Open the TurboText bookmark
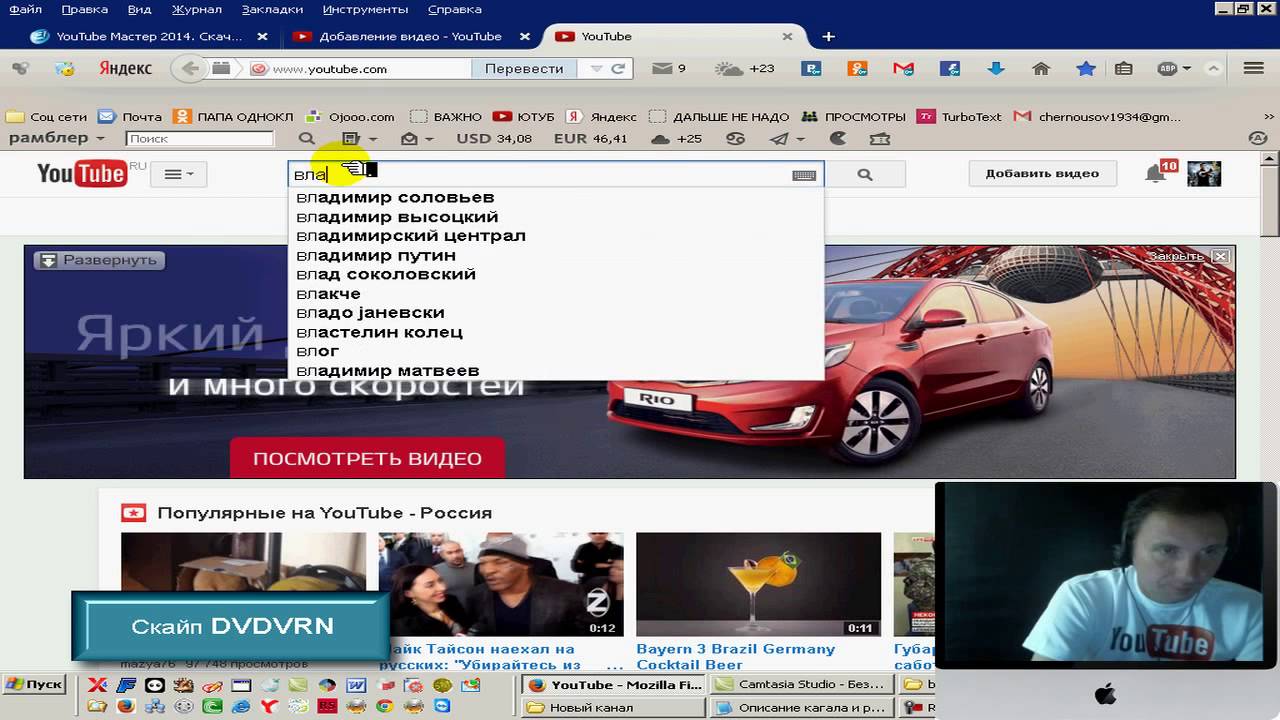 coord(960,117)
